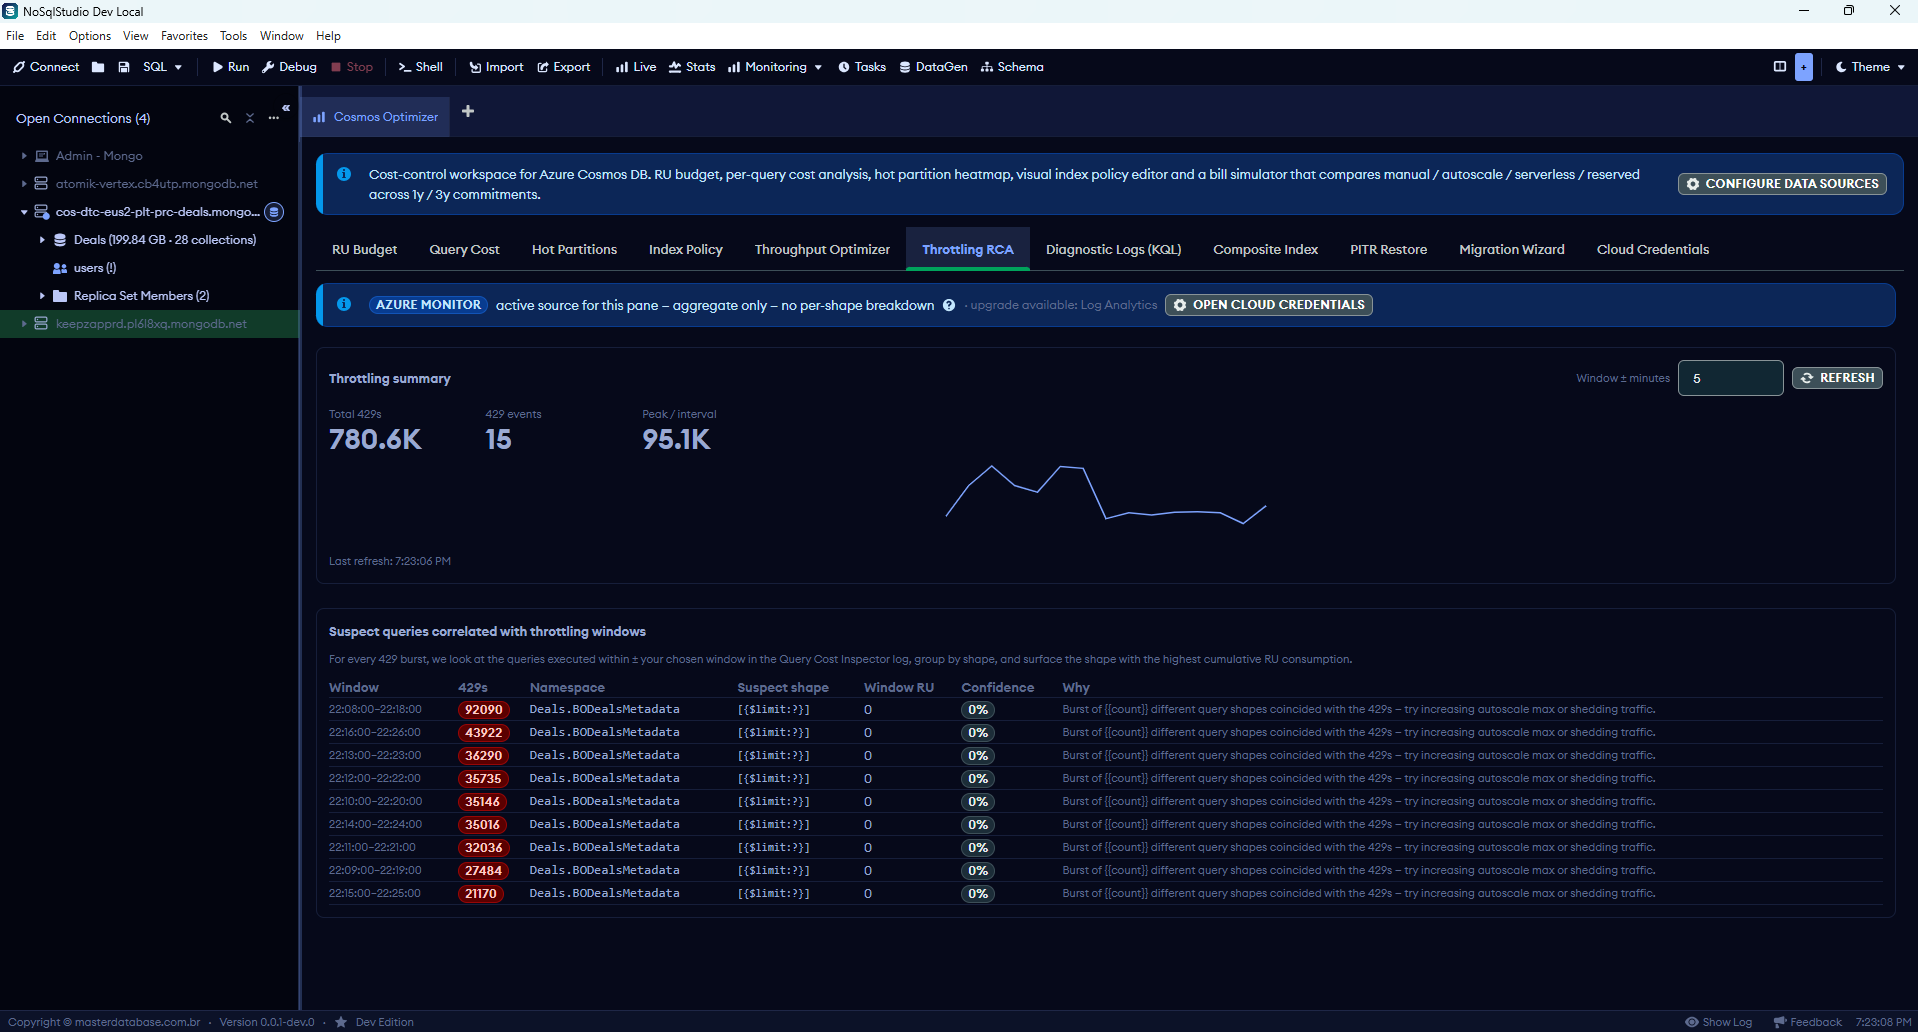Select the Throttling RCA tab
Screen dimensions: 1918x1032
tap(968, 249)
